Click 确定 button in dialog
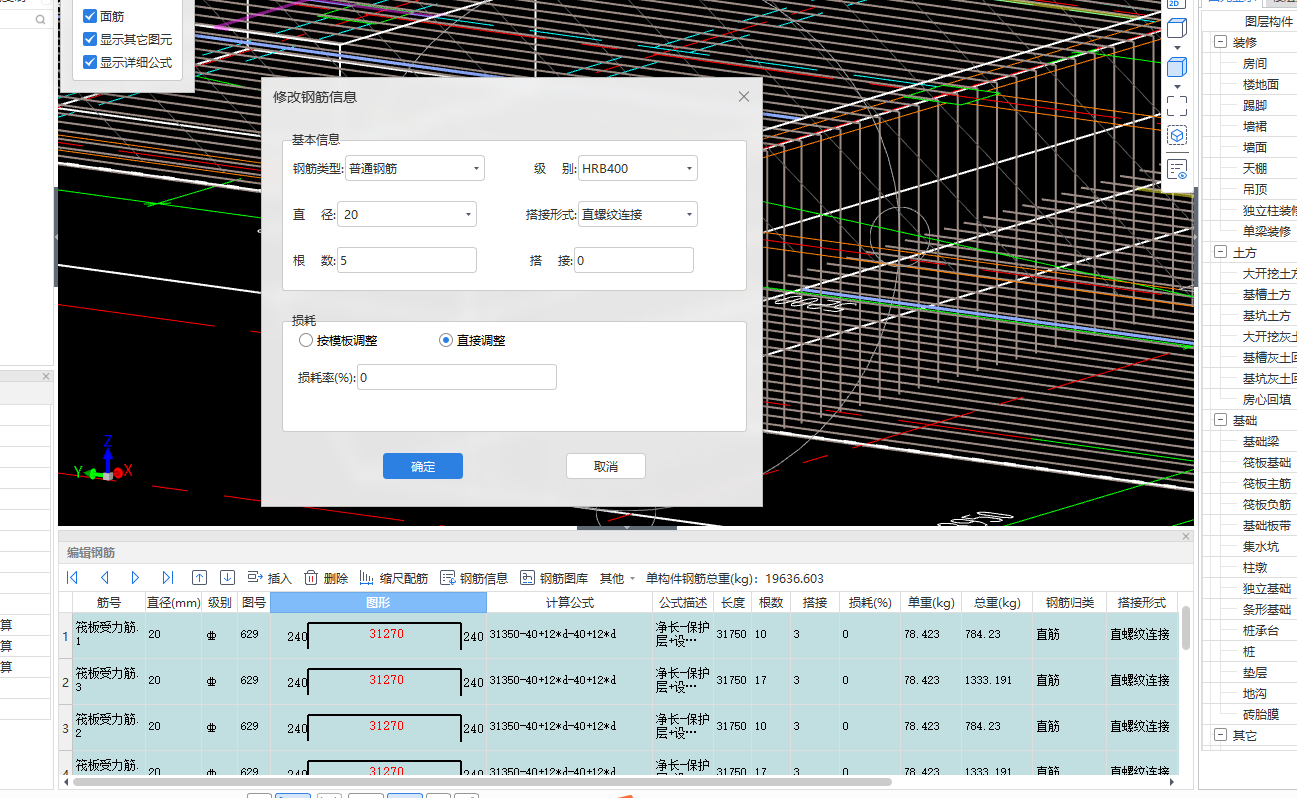The image size is (1297, 798). [x=423, y=466]
